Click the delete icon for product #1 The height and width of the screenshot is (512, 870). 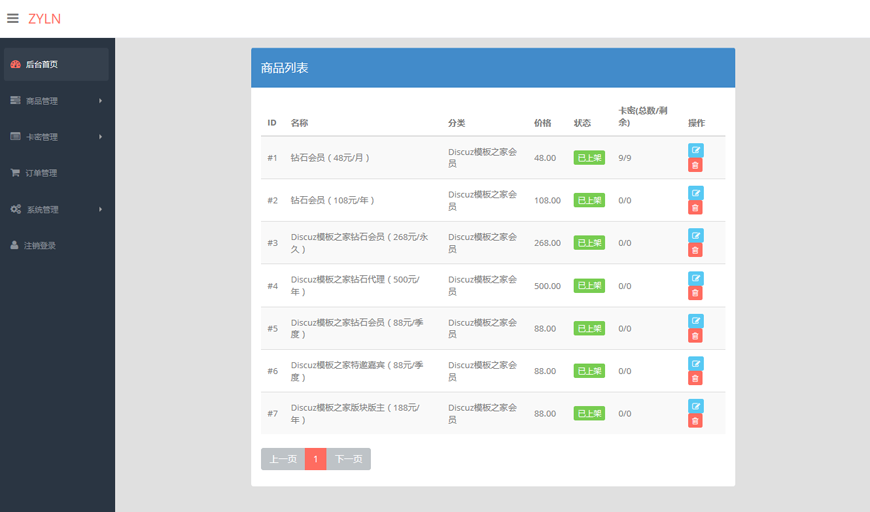pyautogui.click(x=695, y=165)
